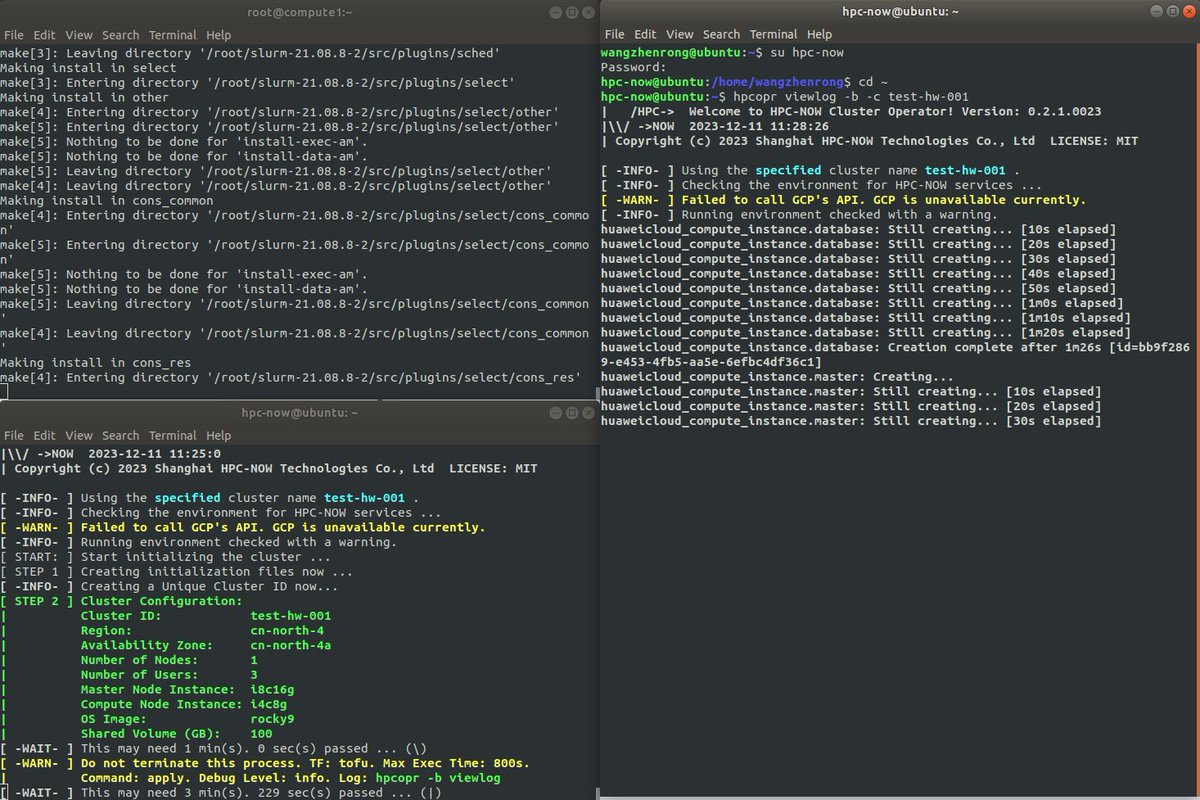
Task: Open the Edit menu of the right terminal
Action: click(x=643, y=33)
